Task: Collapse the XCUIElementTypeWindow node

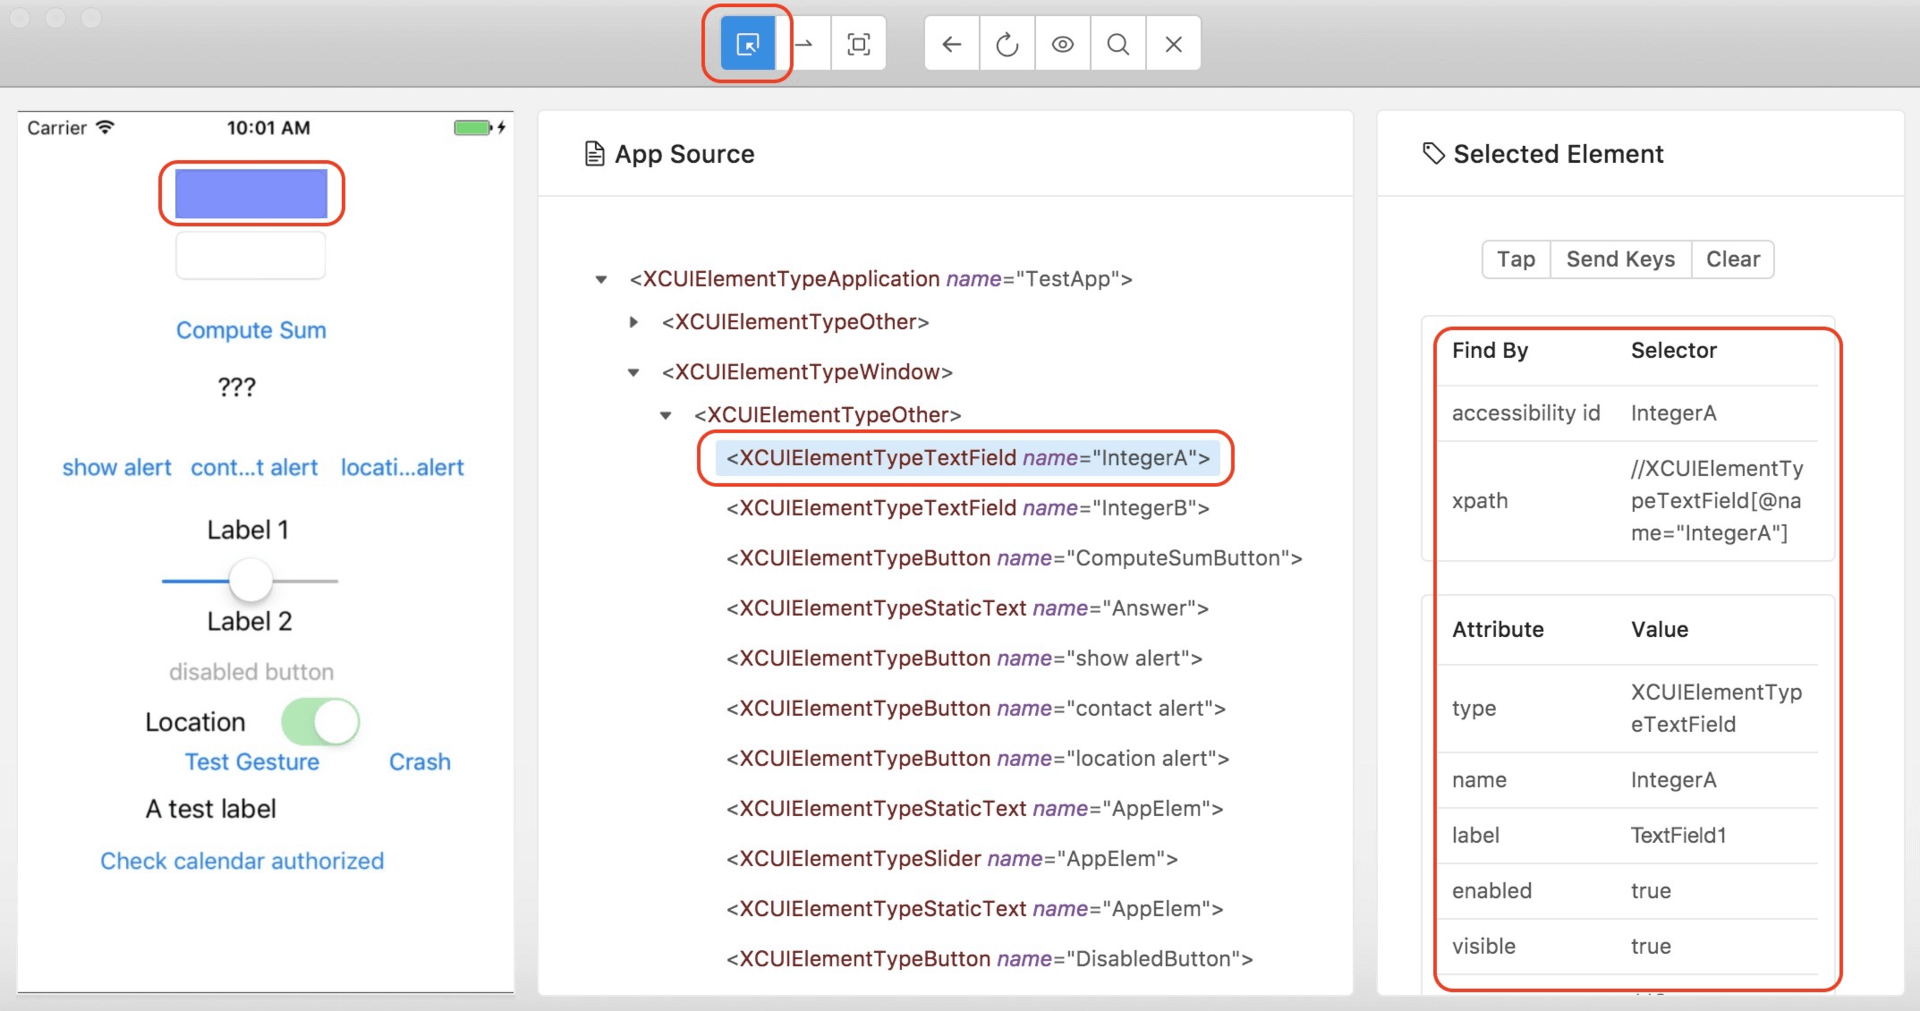Action: 634,372
